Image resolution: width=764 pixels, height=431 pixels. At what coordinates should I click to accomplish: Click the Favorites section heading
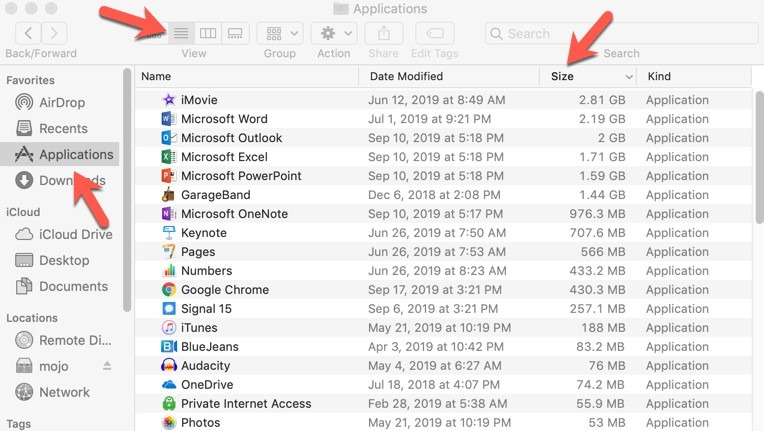(x=30, y=80)
